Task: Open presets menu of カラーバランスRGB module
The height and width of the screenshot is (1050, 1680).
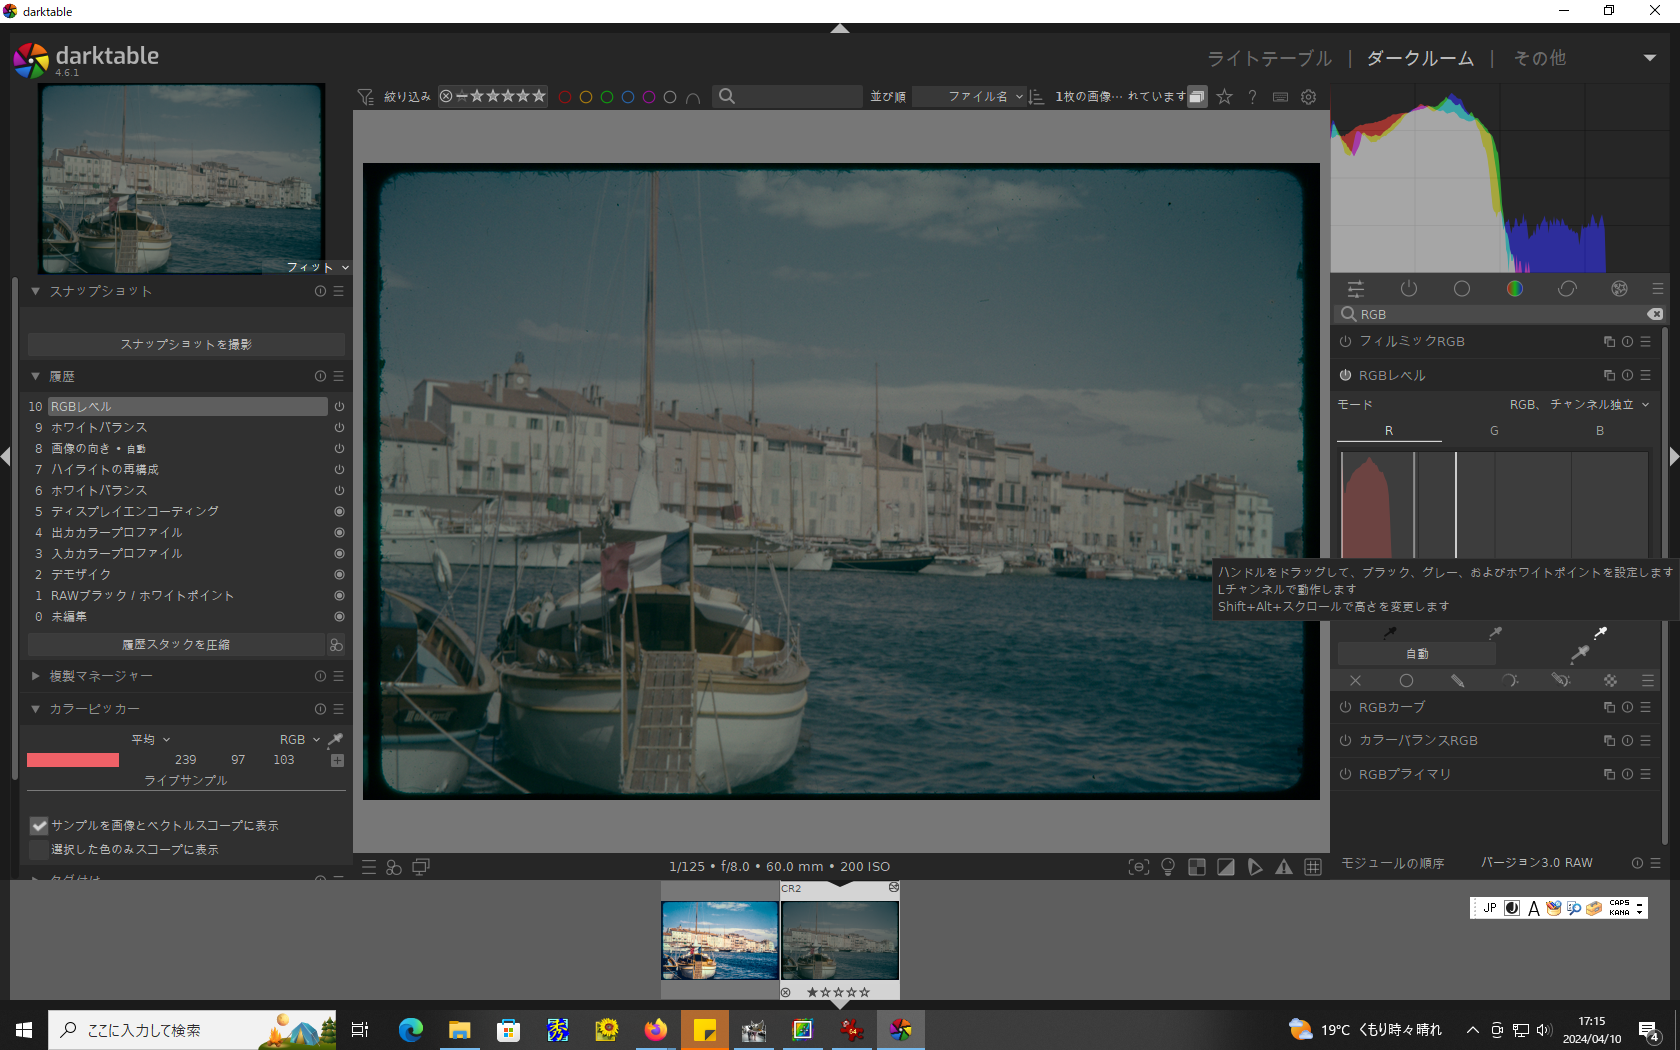Action: click(1645, 741)
